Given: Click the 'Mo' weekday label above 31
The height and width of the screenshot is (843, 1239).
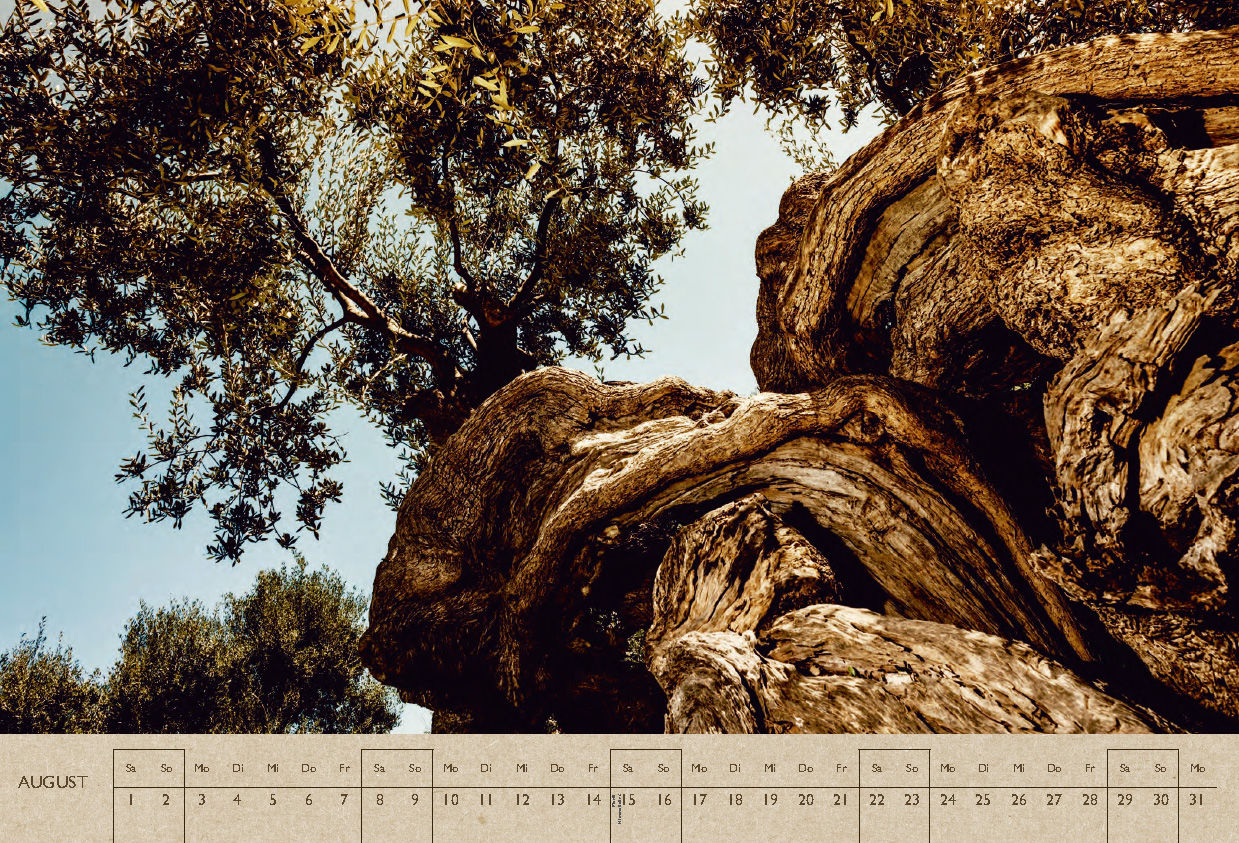Looking at the screenshot, I should [1197, 768].
